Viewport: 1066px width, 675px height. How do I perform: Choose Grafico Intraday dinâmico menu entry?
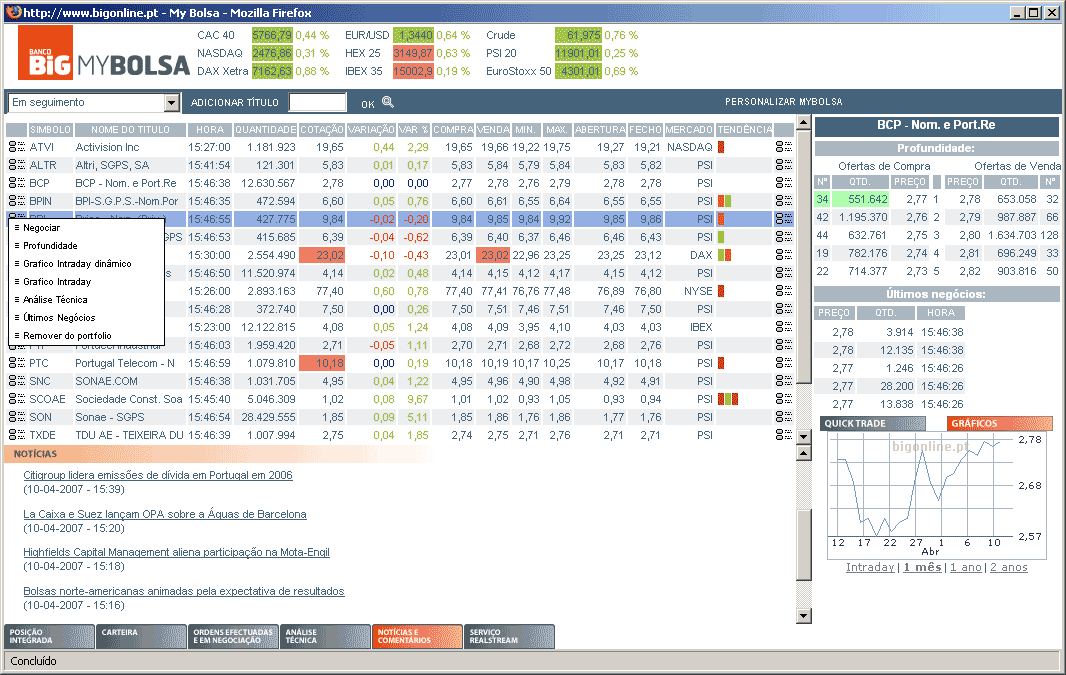point(77,264)
